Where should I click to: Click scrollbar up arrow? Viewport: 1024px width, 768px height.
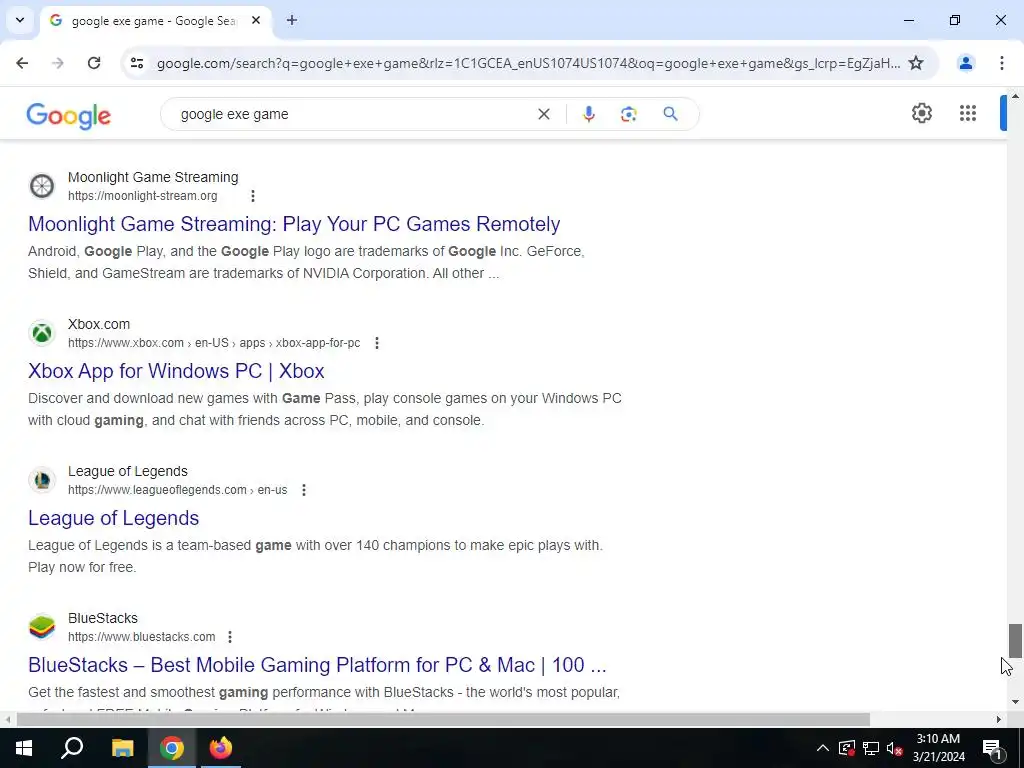click(1015, 97)
